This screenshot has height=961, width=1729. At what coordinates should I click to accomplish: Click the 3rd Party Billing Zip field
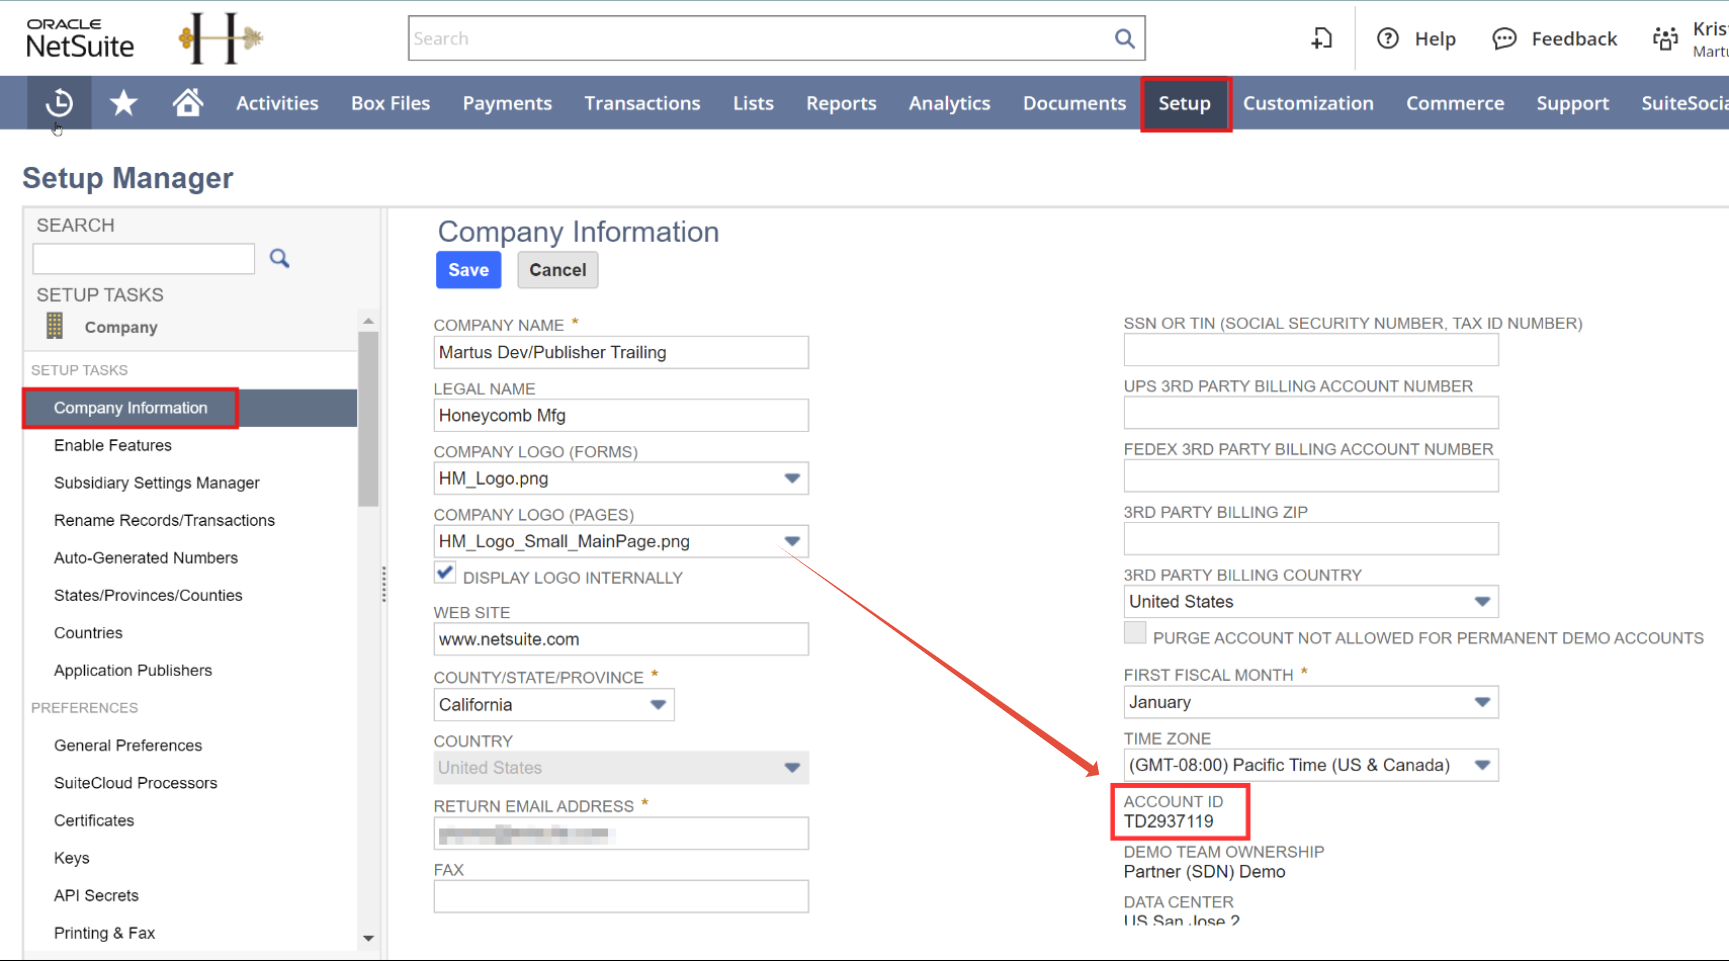click(x=1311, y=538)
